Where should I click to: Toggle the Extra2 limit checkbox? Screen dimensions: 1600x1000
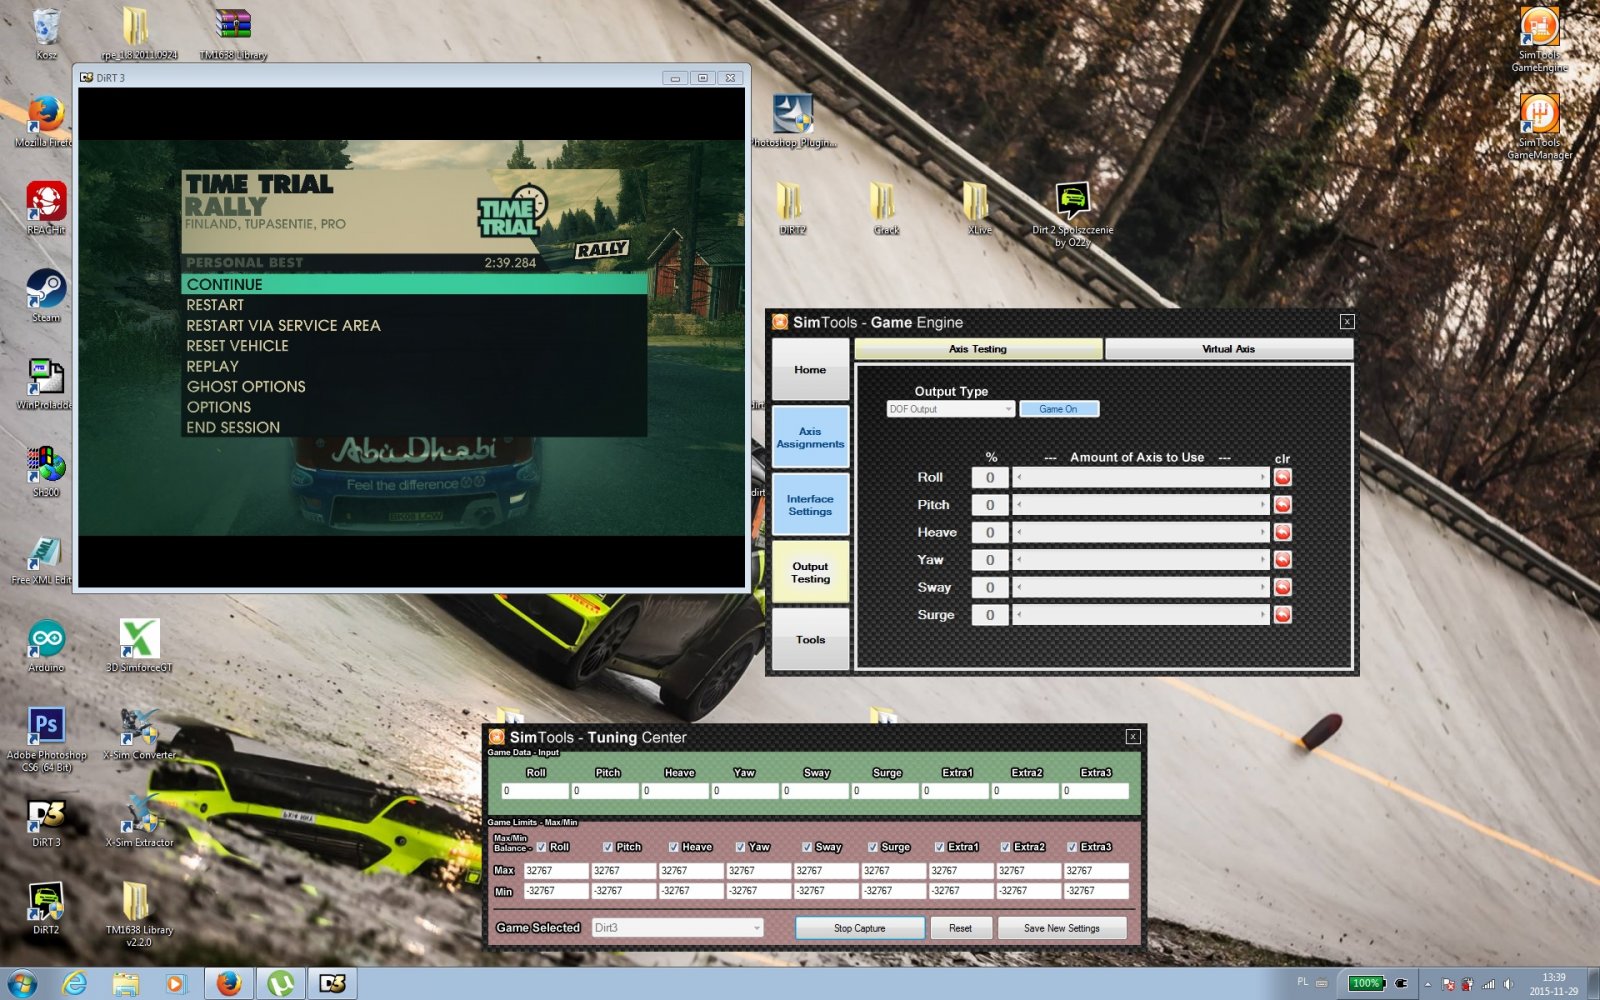pyautogui.click(x=1006, y=847)
